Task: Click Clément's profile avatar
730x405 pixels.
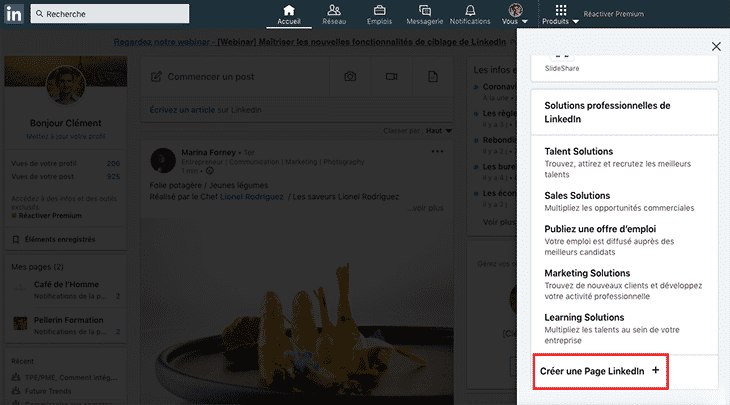Action: pyautogui.click(x=66, y=85)
